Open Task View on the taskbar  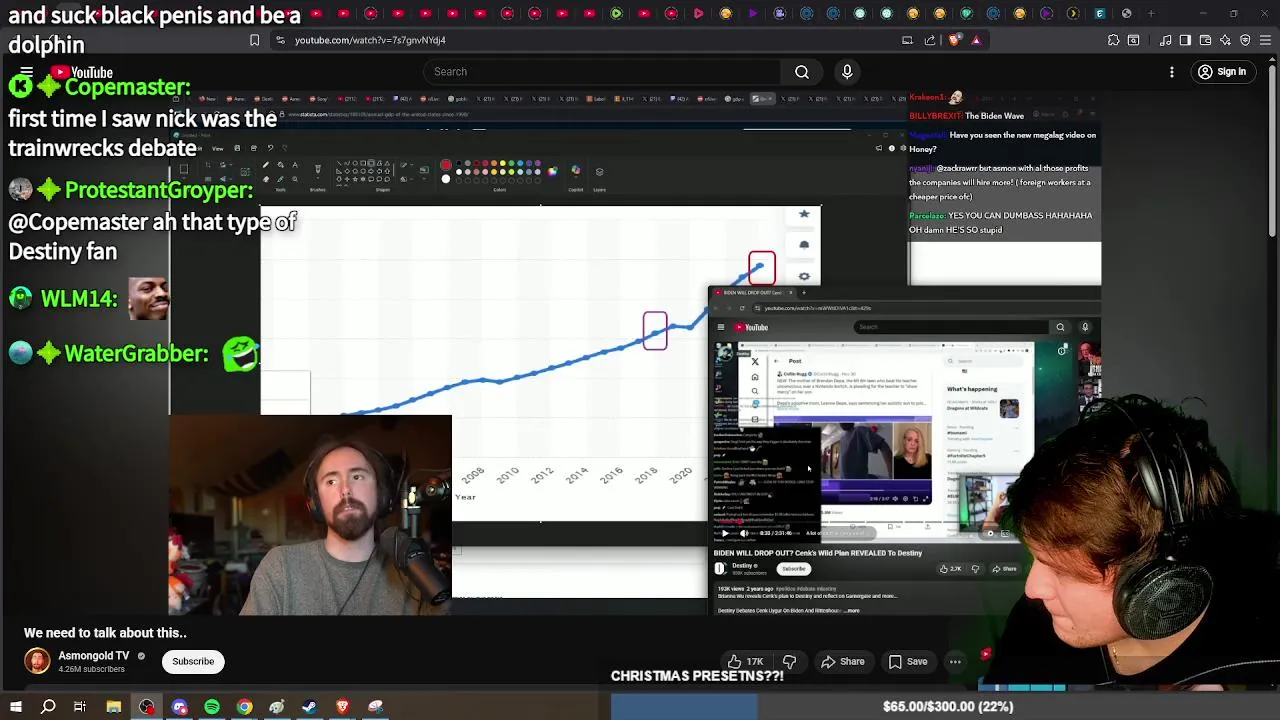click(80, 707)
